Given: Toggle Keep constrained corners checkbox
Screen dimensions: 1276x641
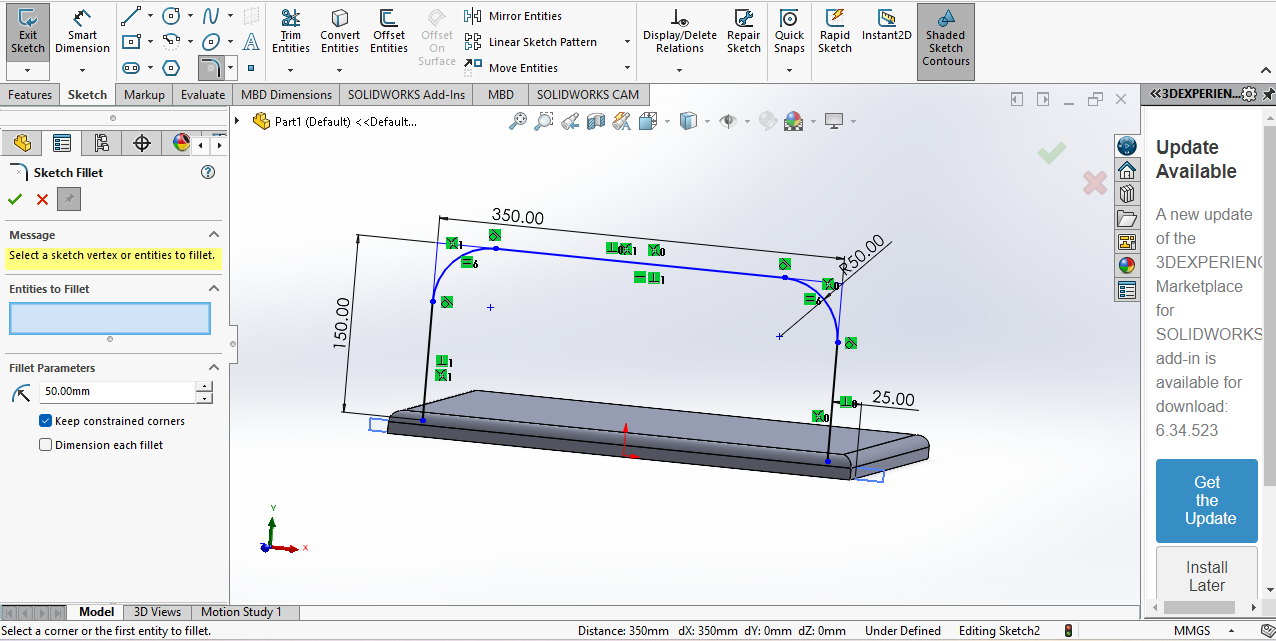Looking at the screenshot, I should (45, 421).
